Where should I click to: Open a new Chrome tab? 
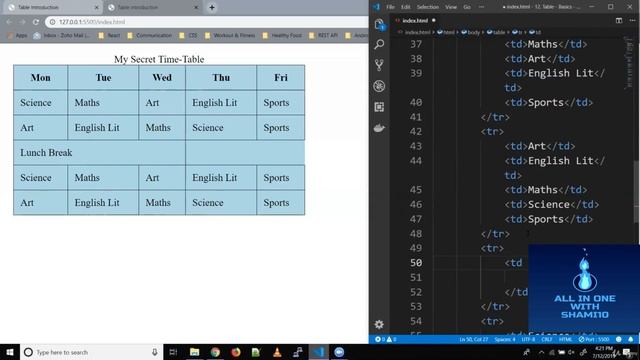click(212, 7)
